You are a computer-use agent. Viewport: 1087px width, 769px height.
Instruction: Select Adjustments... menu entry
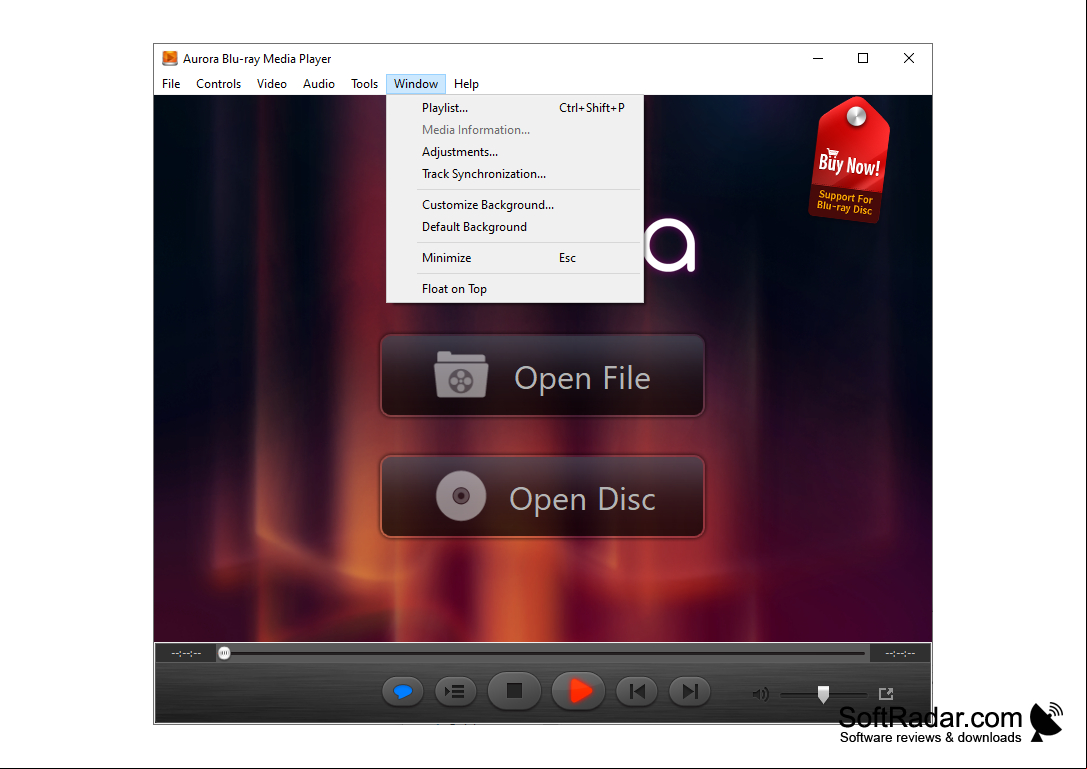pos(515,152)
